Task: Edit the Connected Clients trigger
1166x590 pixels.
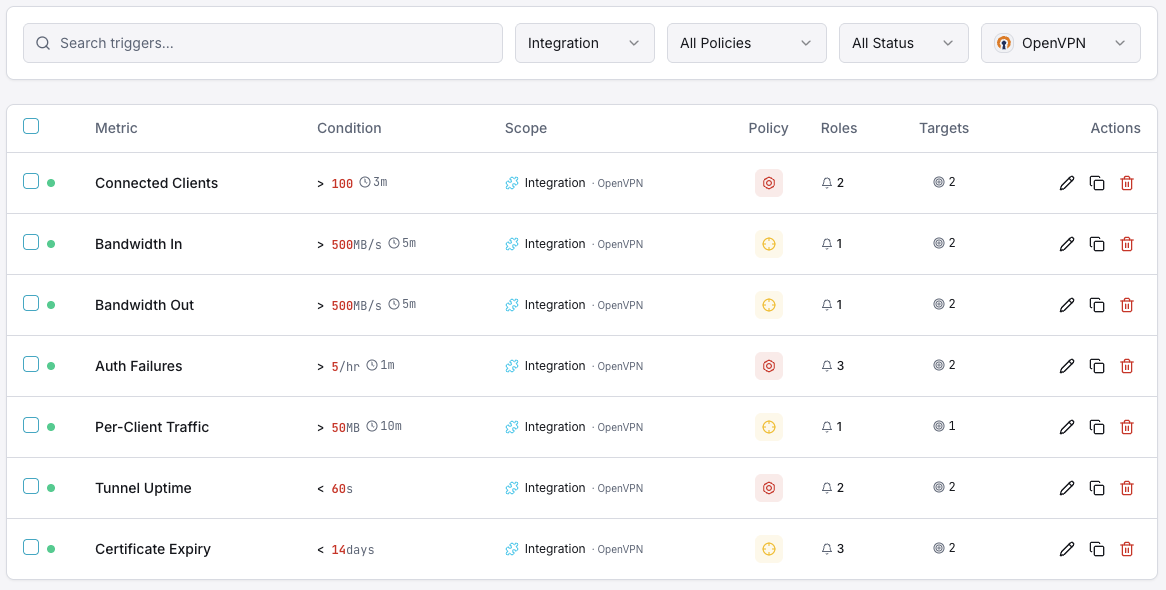Action: [x=1067, y=183]
